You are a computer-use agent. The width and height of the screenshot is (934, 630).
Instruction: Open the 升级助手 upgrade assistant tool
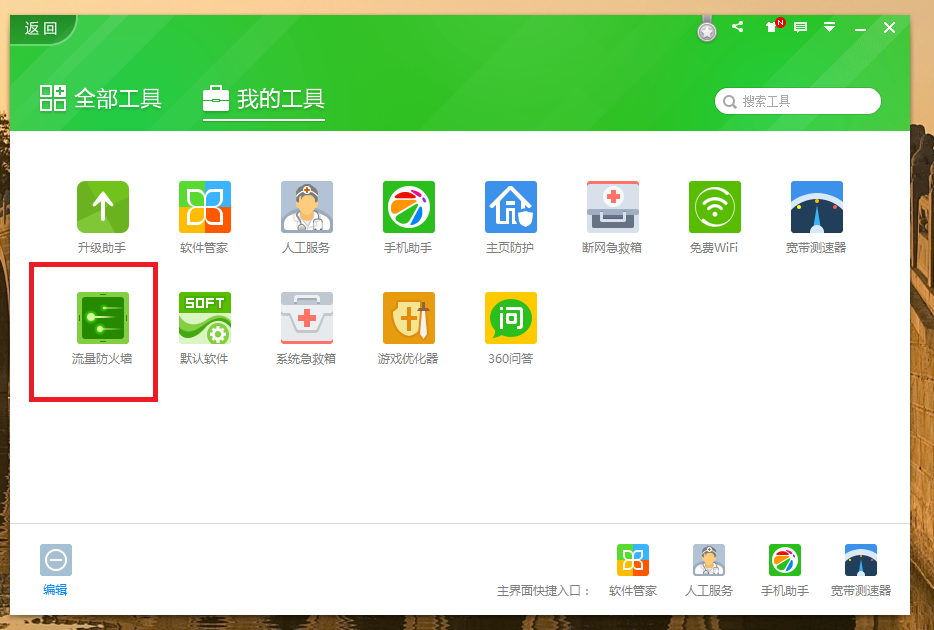102,207
